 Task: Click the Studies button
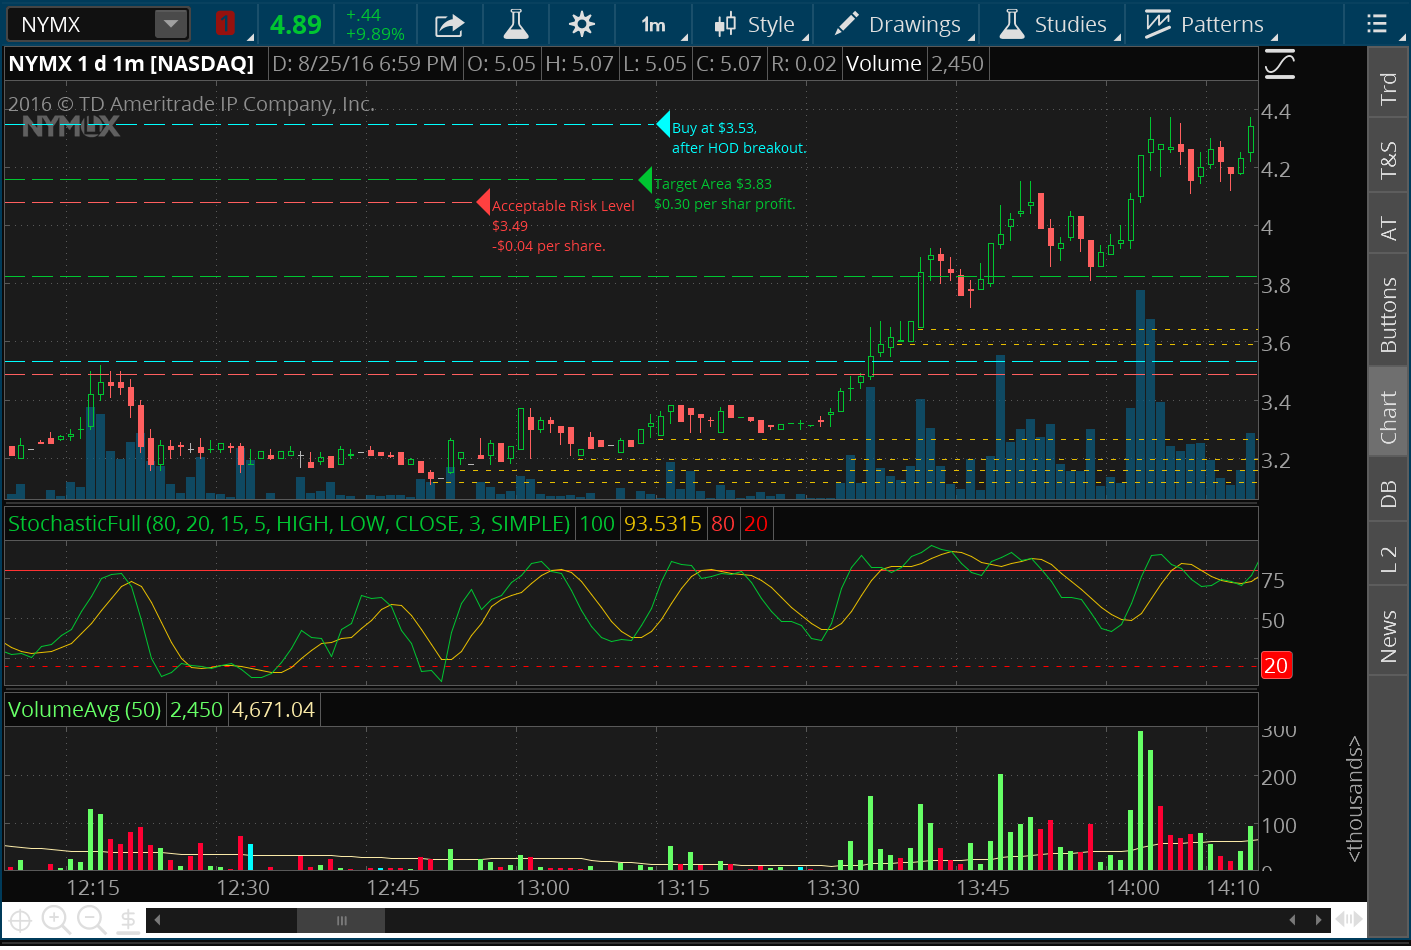[x=1054, y=25]
